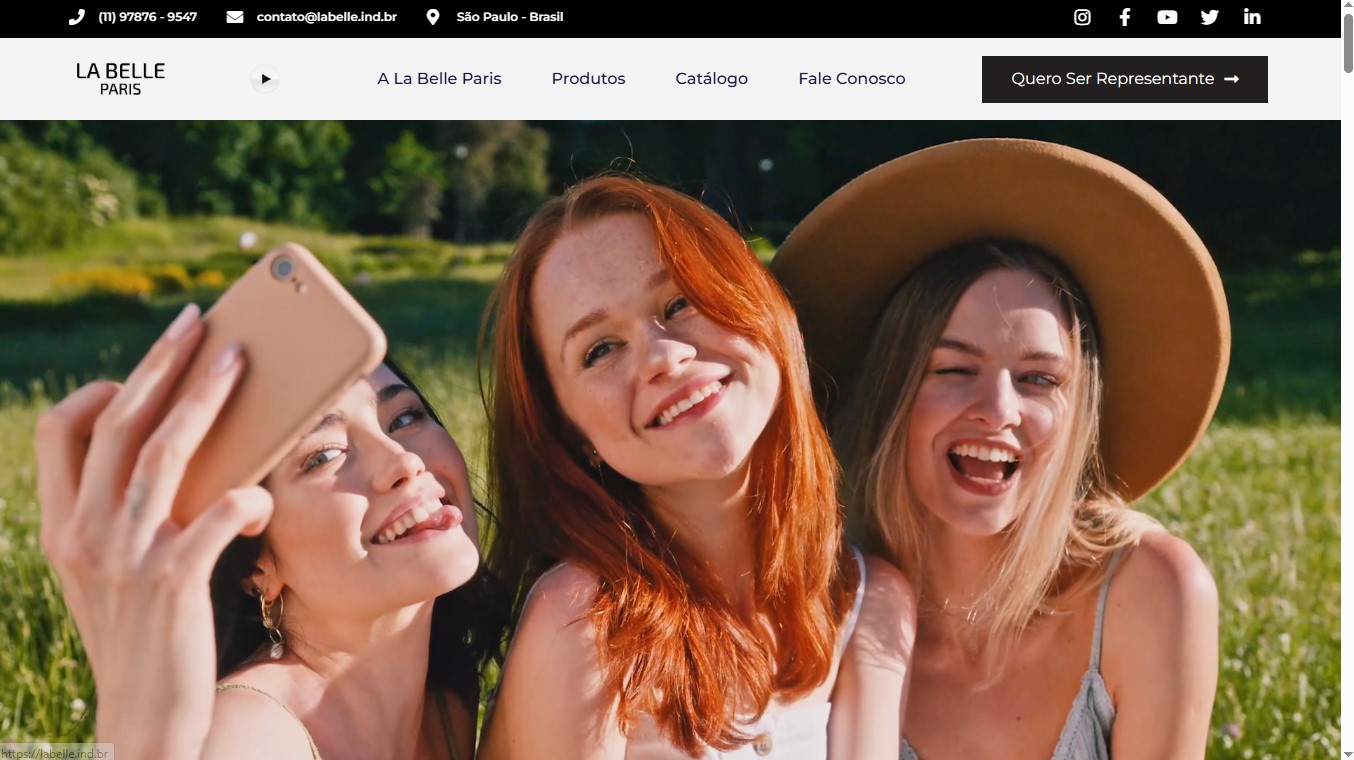1354x760 pixels.
Task: Open the Catálogo menu item
Action: (711, 78)
